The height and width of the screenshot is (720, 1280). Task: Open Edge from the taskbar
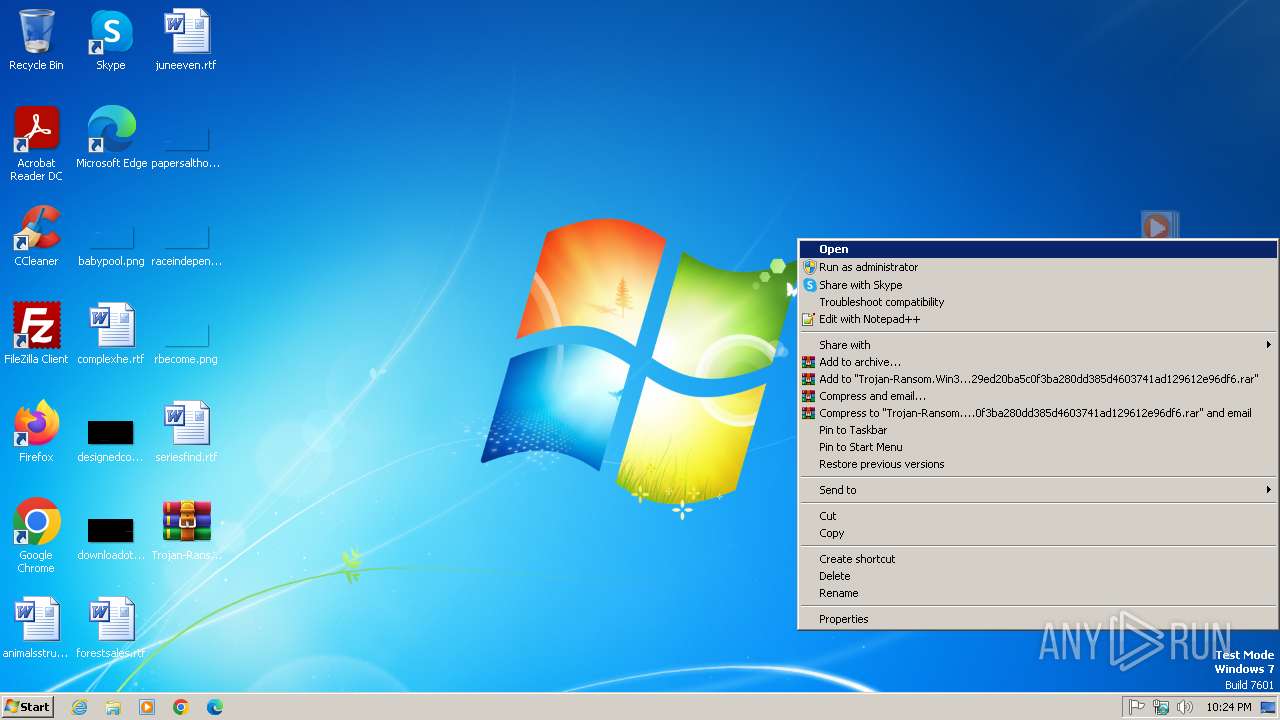[x=215, y=707]
